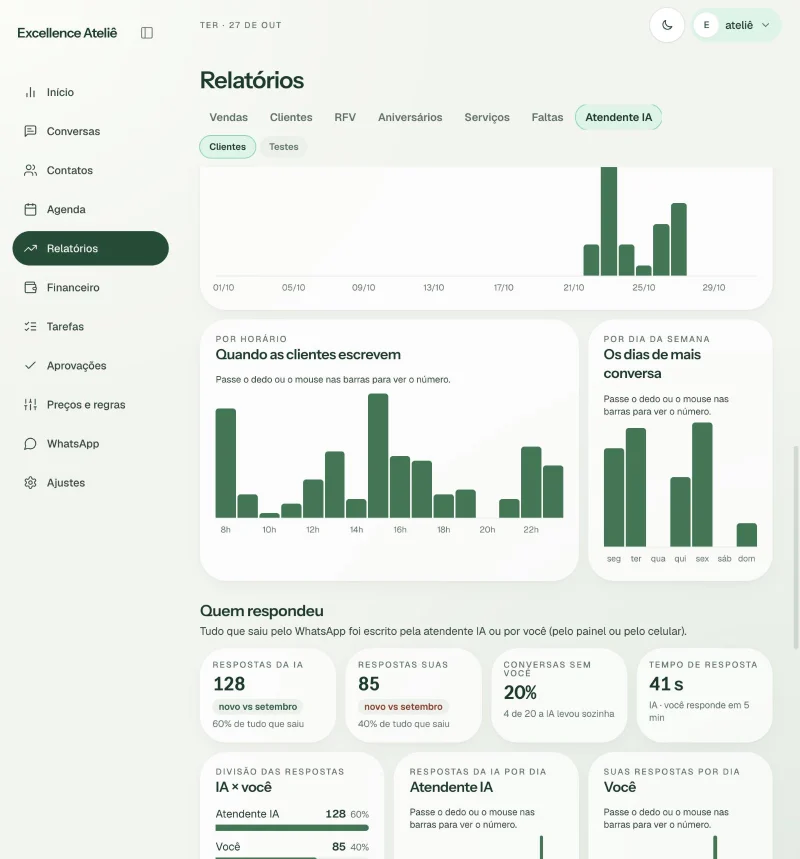Open Aprovações in the sidebar
Image resolution: width=800 pixels, height=859 pixels.
click(x=90, y=365)
